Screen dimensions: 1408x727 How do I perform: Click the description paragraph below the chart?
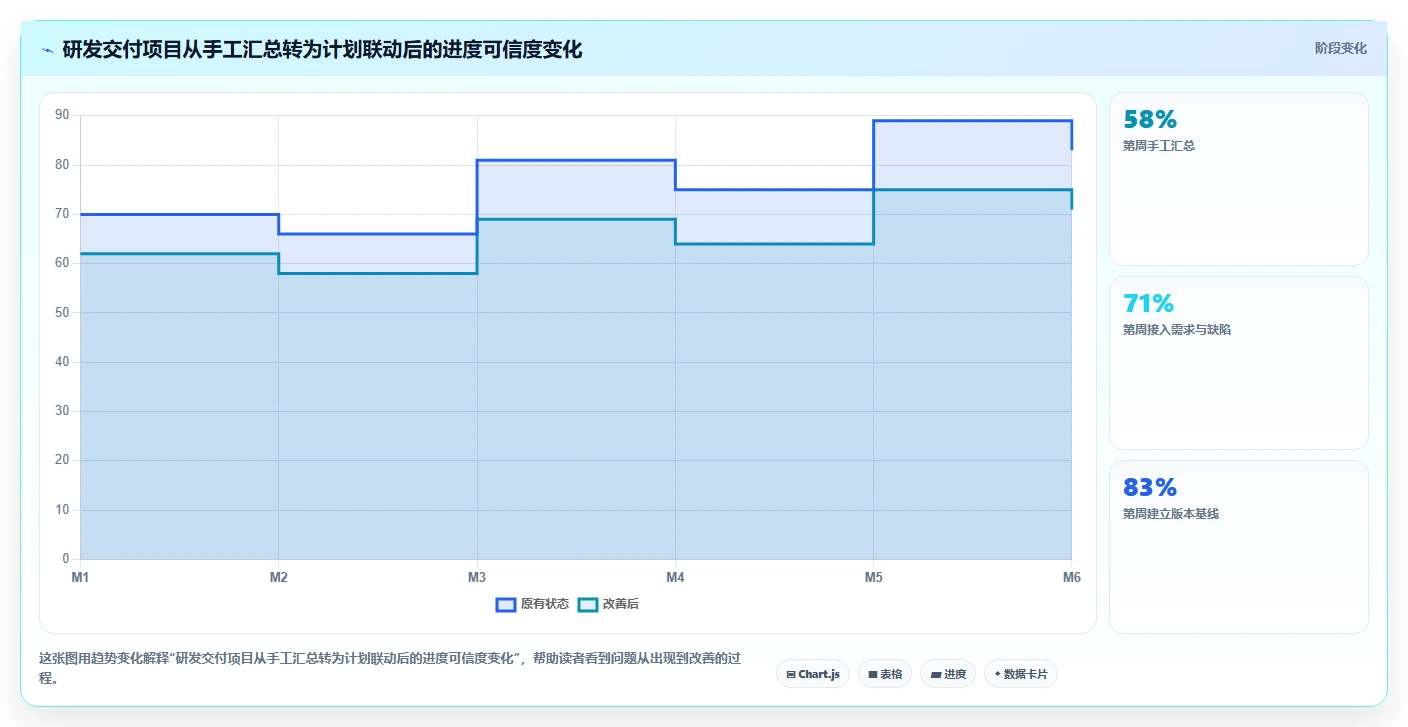(x=391, y=668)
